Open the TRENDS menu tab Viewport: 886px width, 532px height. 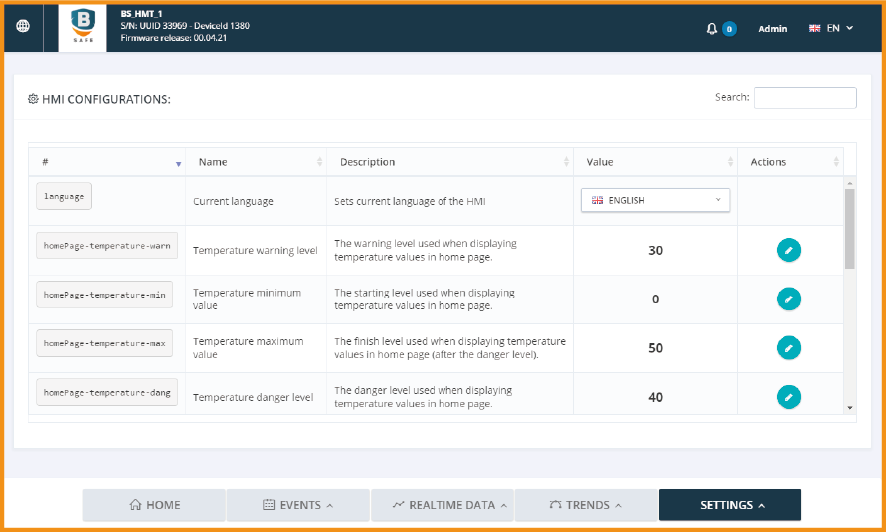pyautogui.click(x=586, y=505)
